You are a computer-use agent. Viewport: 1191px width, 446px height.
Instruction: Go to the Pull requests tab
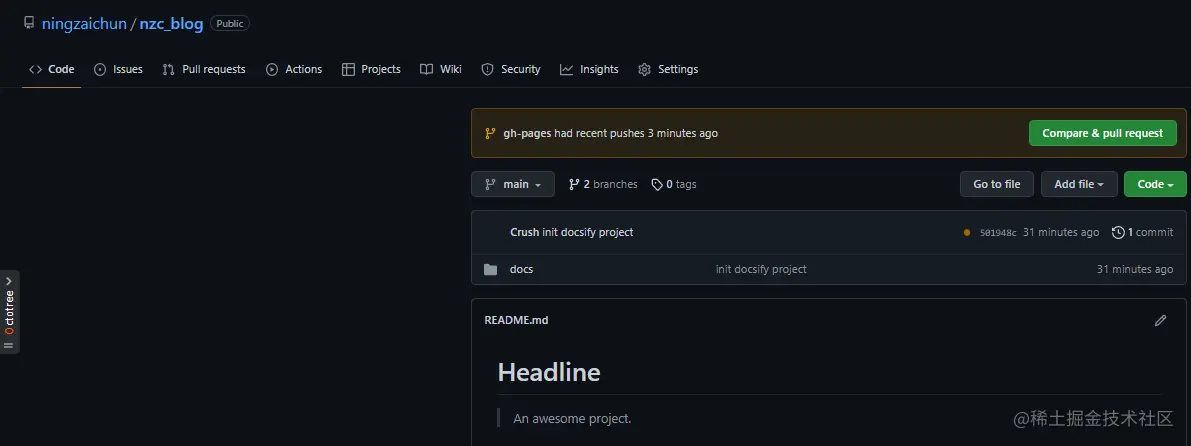(204, 69)
